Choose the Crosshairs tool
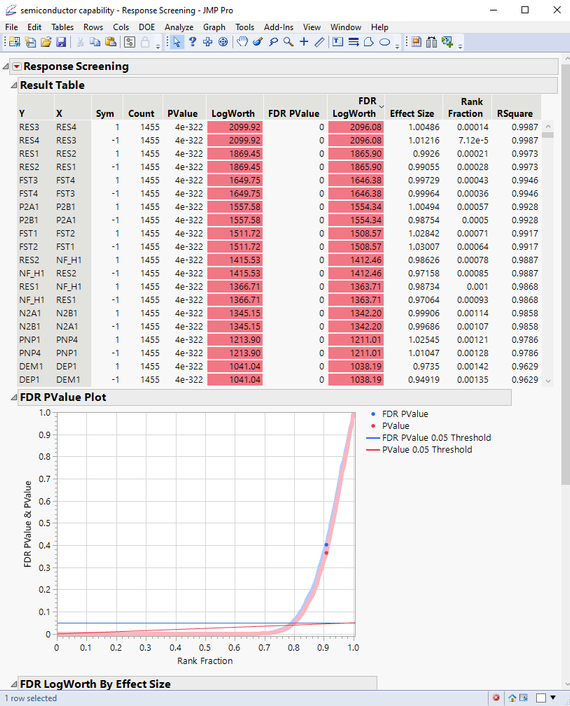This screenshot has width=570, height=706. [304, 42]
